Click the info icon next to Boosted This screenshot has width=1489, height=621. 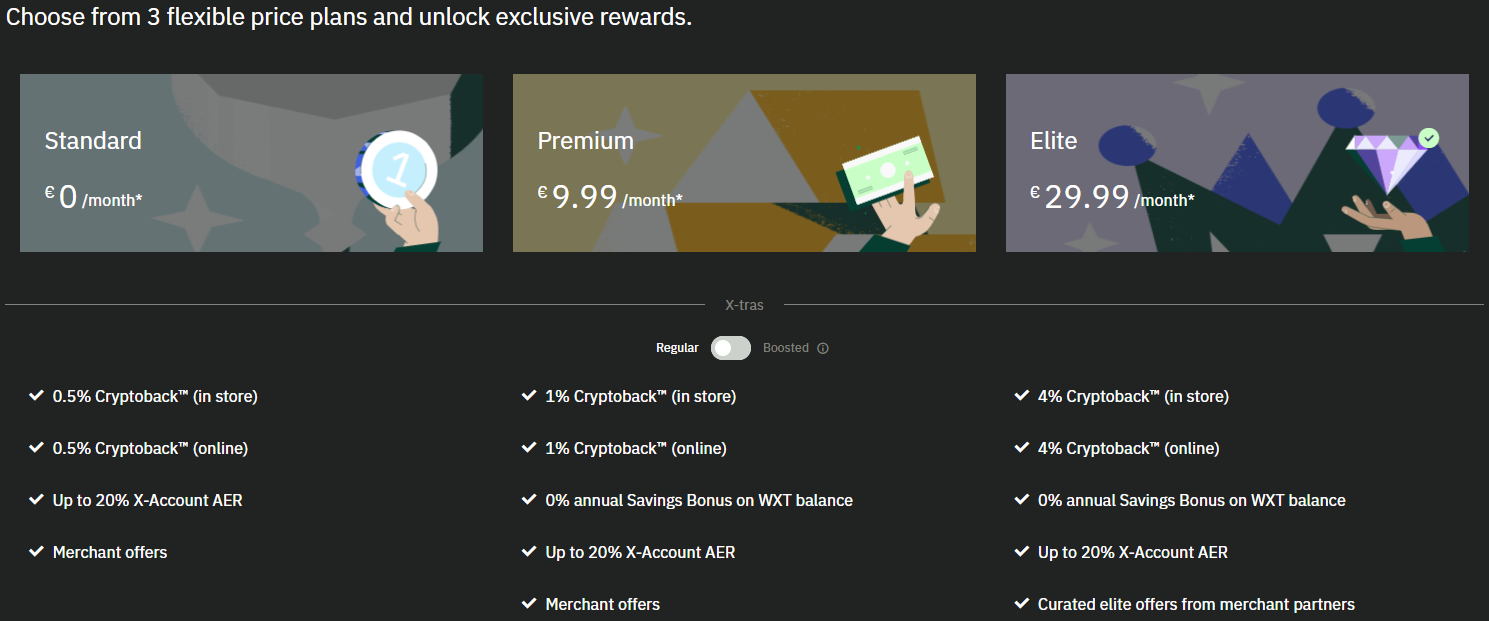pos(823,348)
